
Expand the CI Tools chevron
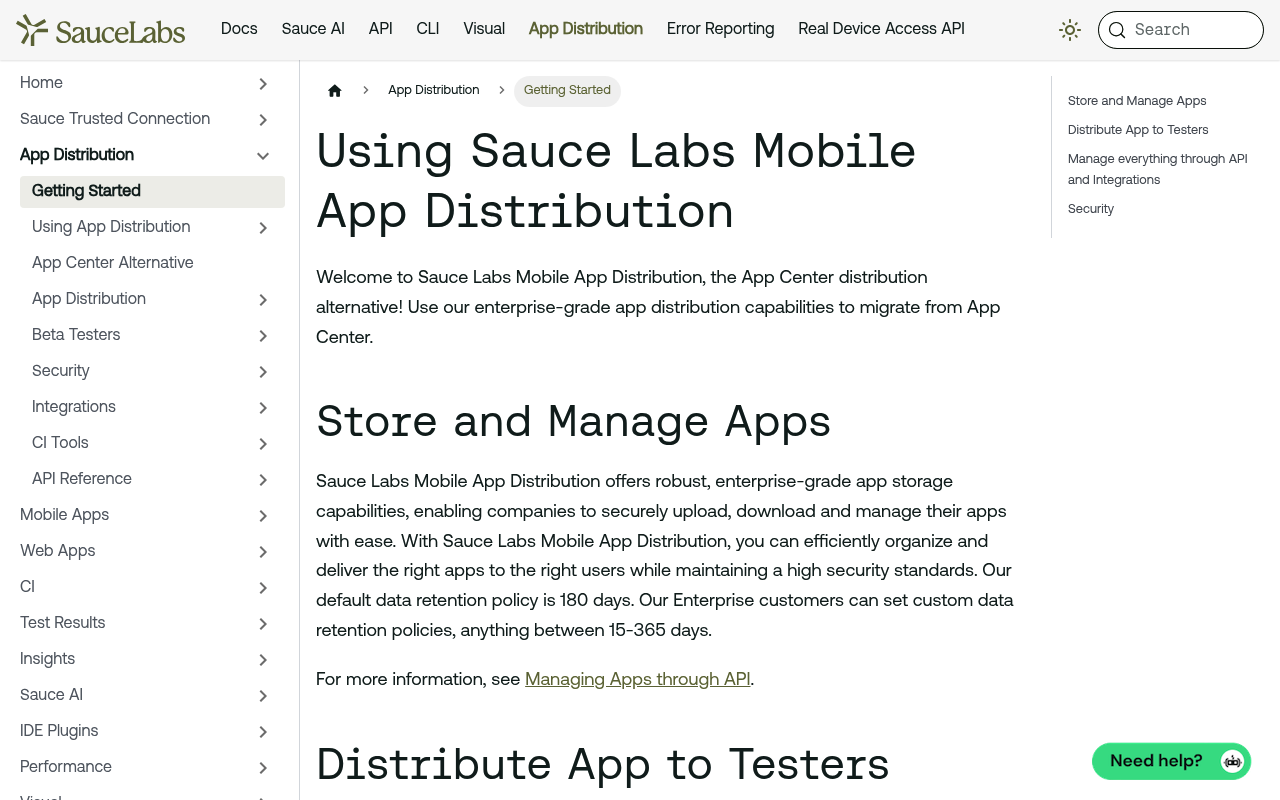coord(263,444)
